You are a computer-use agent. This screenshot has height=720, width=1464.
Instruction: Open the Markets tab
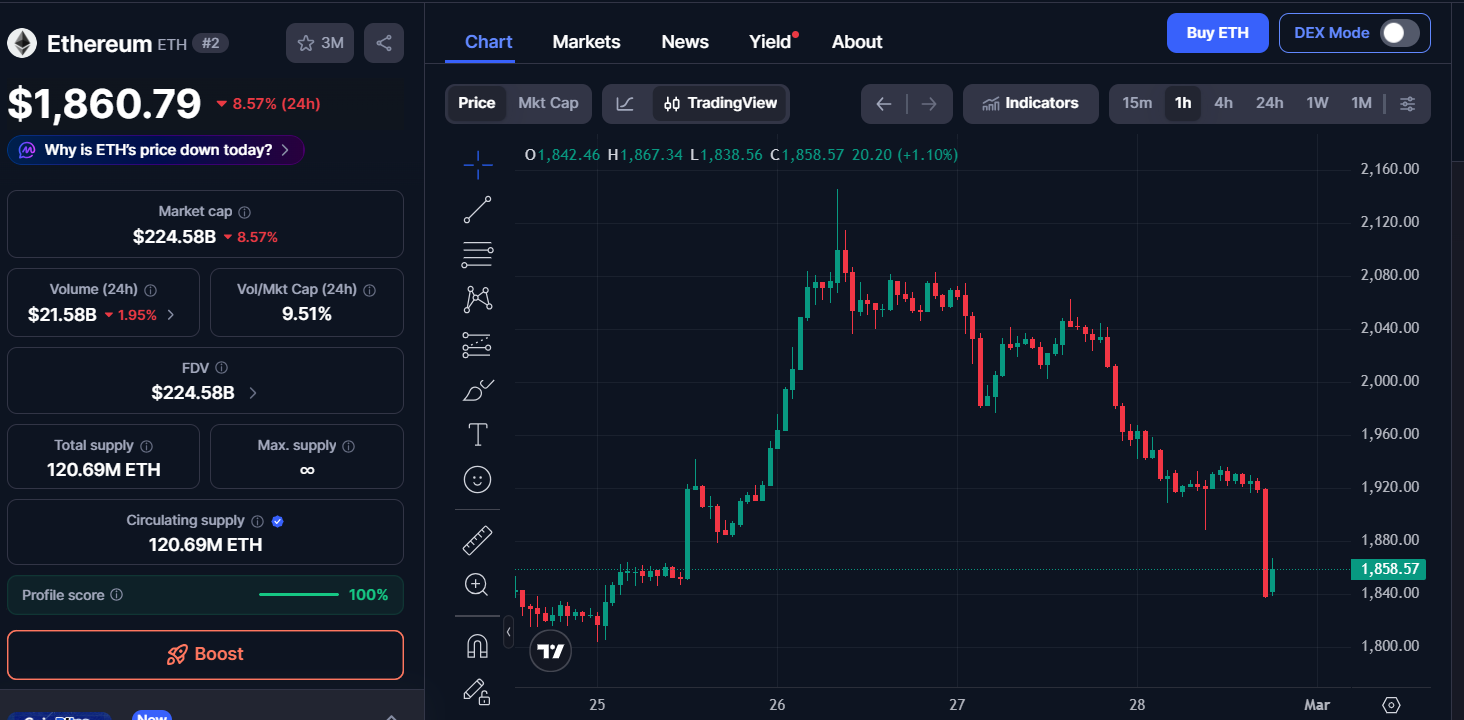586,42
